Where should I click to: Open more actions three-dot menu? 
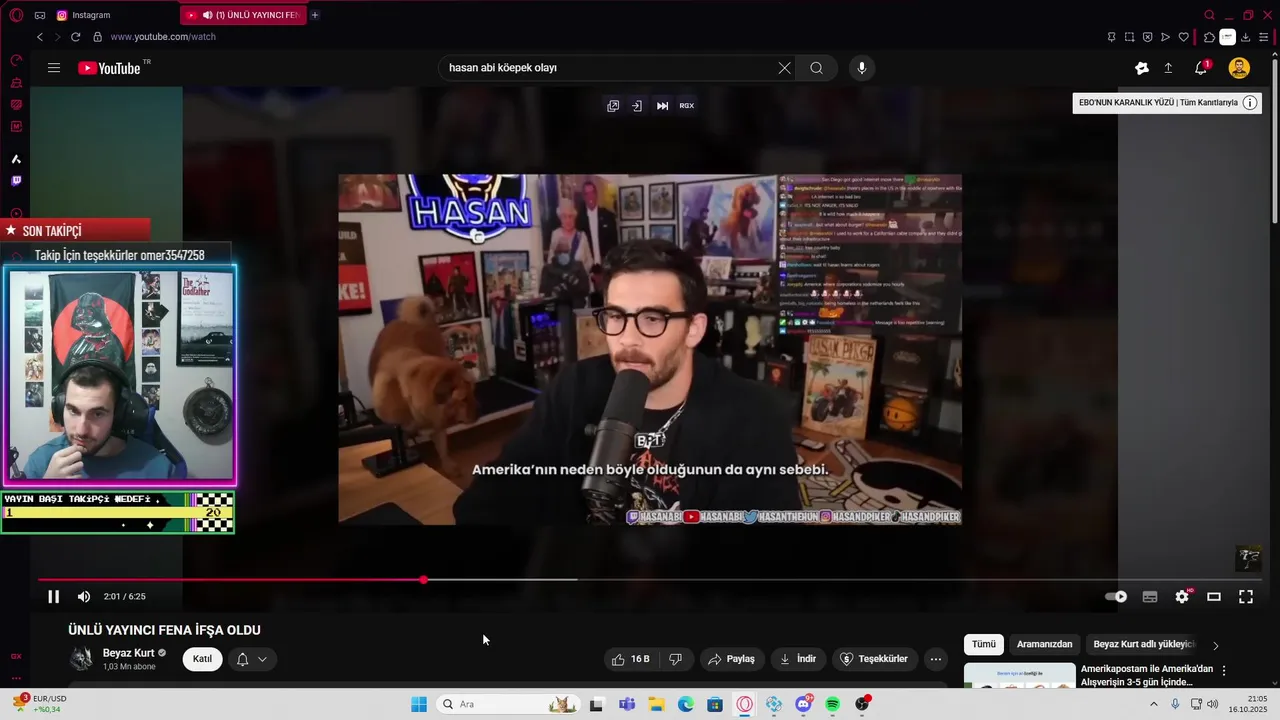(x=935, y=659)
